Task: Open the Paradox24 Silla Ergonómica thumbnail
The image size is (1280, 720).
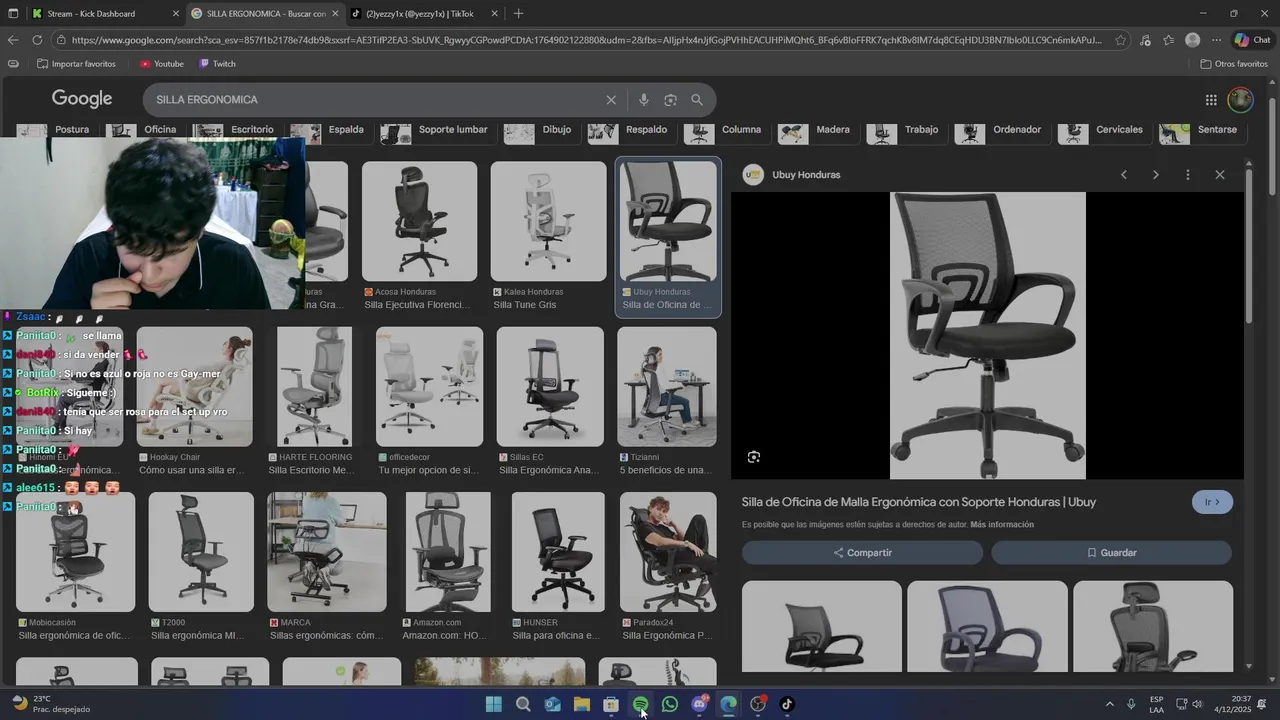Action: (668, 551)
